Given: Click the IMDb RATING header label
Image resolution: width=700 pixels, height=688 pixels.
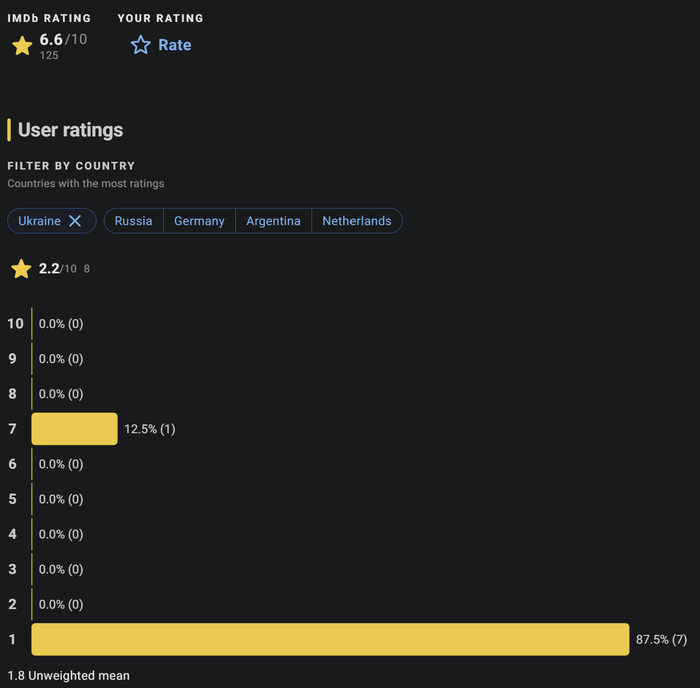Looking at the screenshot, I should click(x=49, y=18).
